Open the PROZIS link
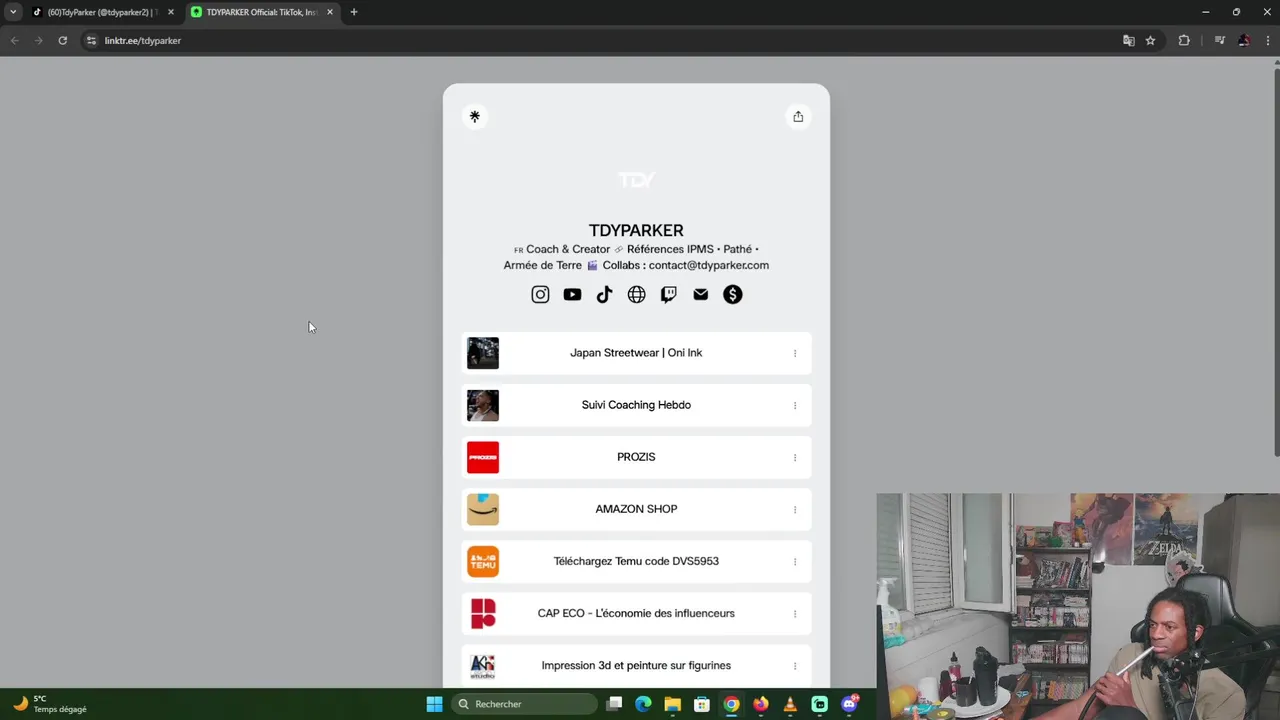The image size is (1280, 720). click(636, 457)
